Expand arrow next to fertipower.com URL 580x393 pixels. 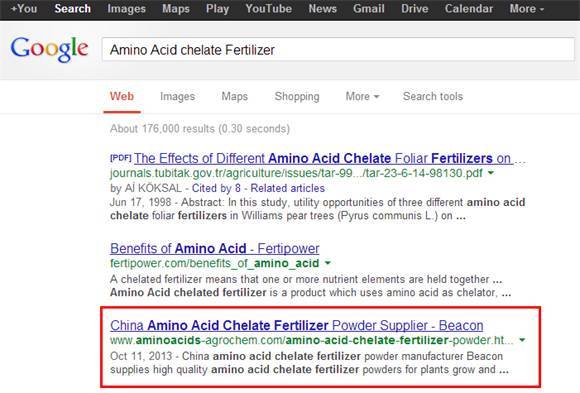(x=327, y=263)
